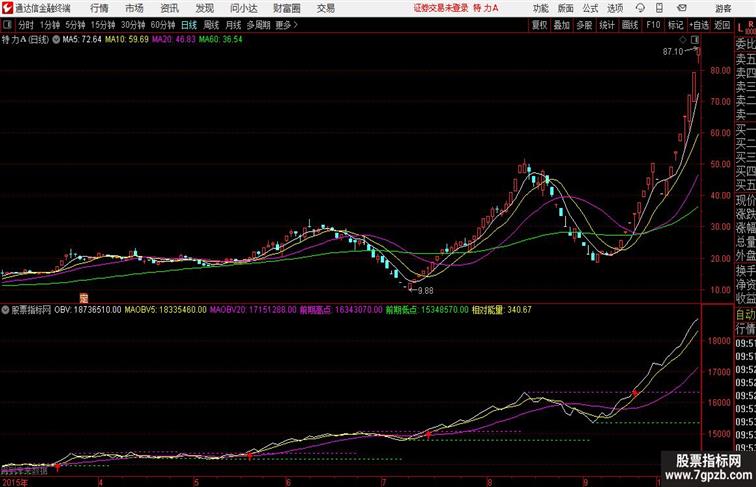This screenshot has width=756, height=487.
Task: Open the customer service headset icon
Action: coord(640,8)
